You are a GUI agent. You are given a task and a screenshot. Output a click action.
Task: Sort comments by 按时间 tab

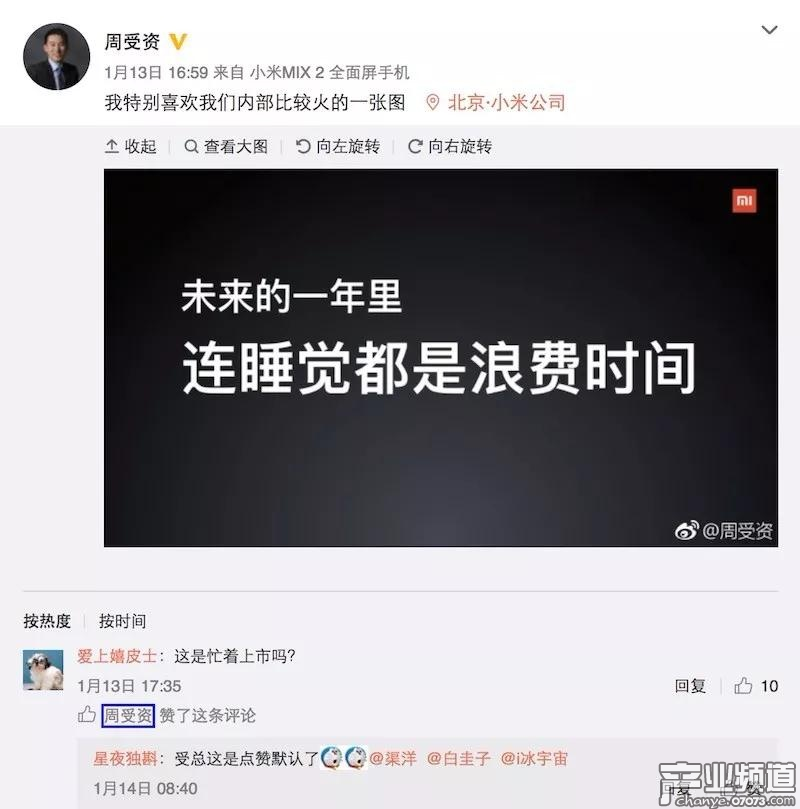[122, 621]
